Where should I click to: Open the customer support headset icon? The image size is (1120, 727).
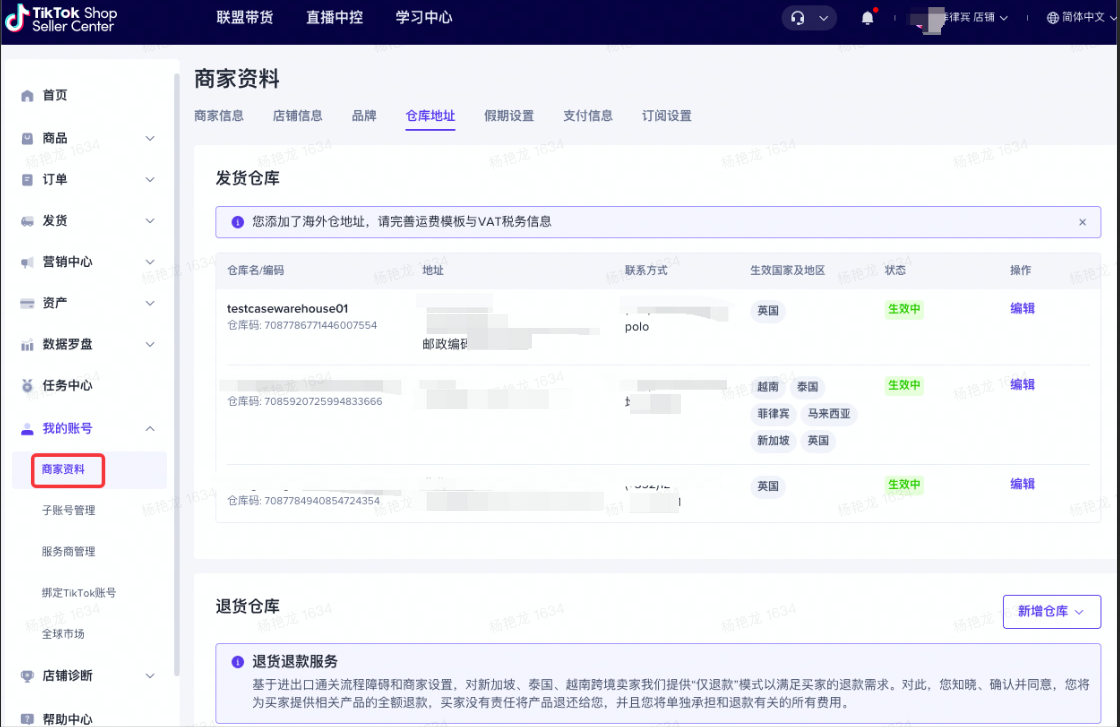point(798,18)
